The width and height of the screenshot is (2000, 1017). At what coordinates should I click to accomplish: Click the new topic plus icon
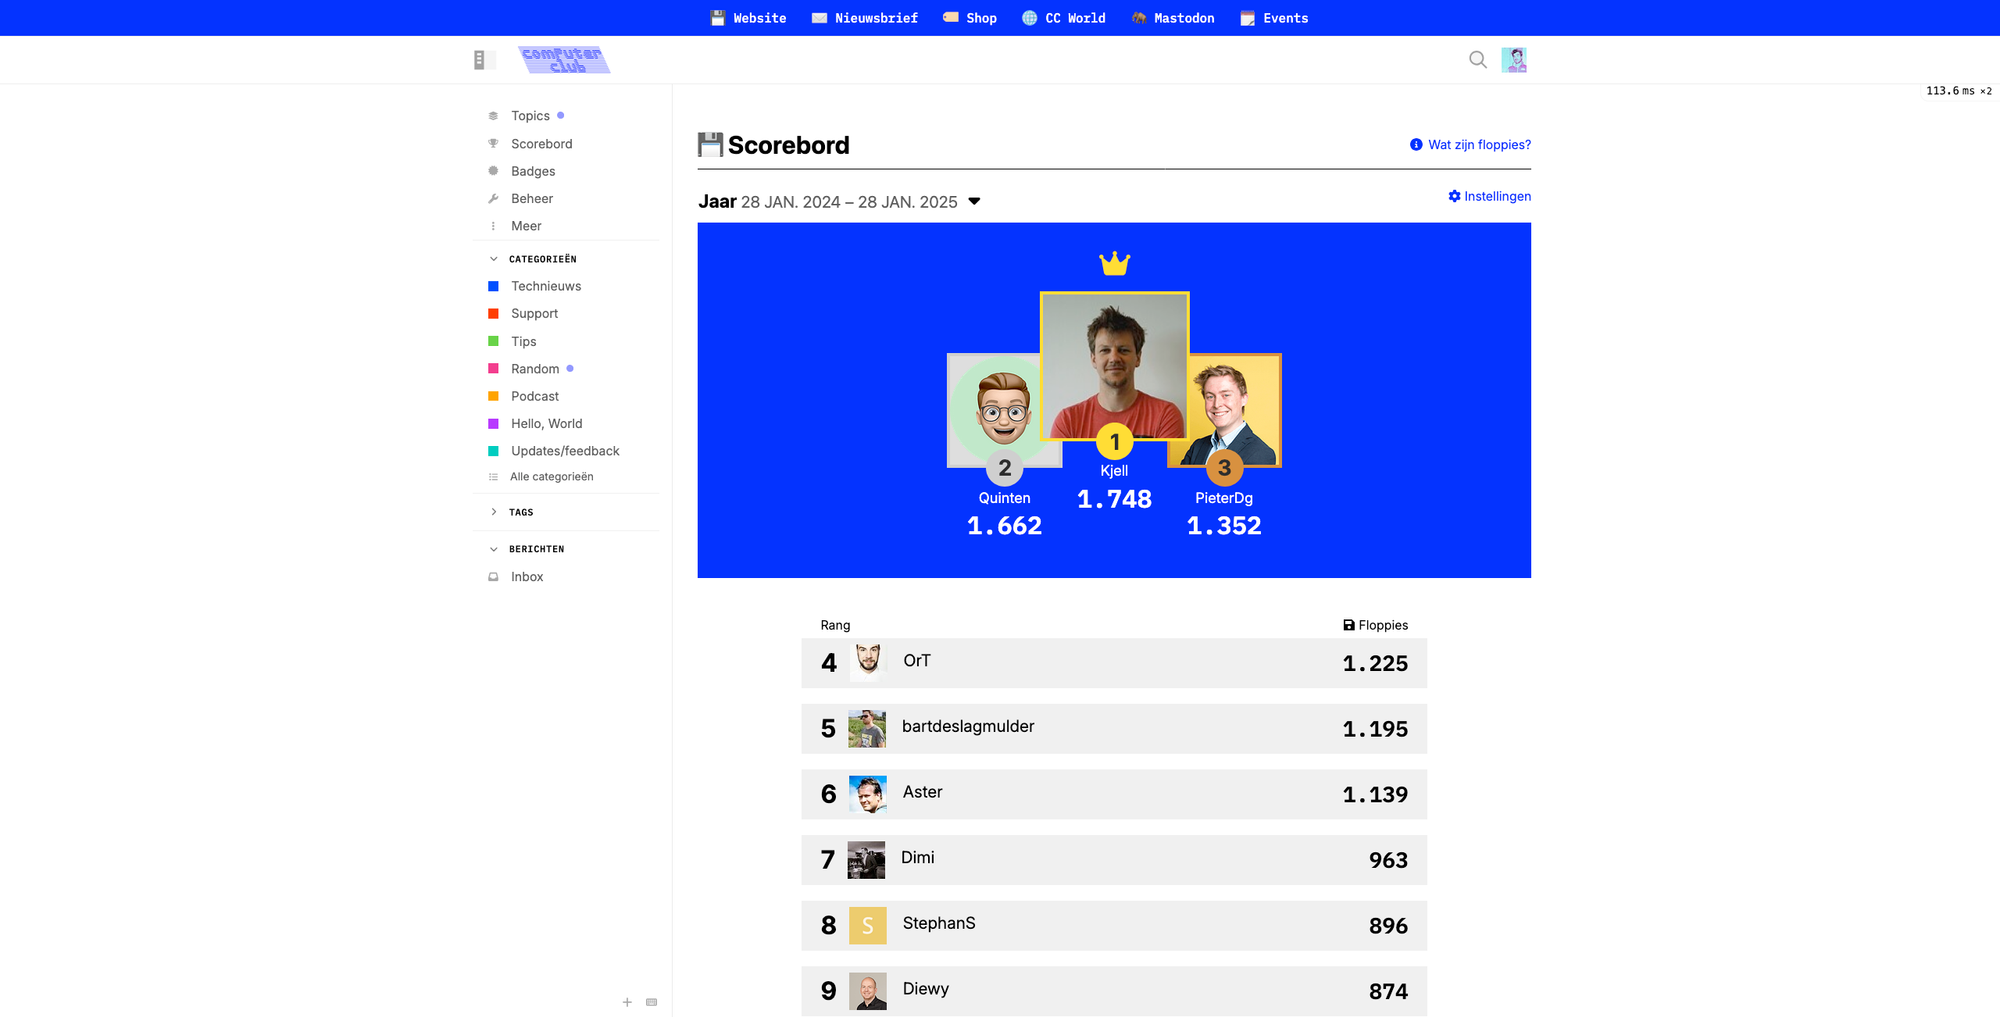[627, 1002]
